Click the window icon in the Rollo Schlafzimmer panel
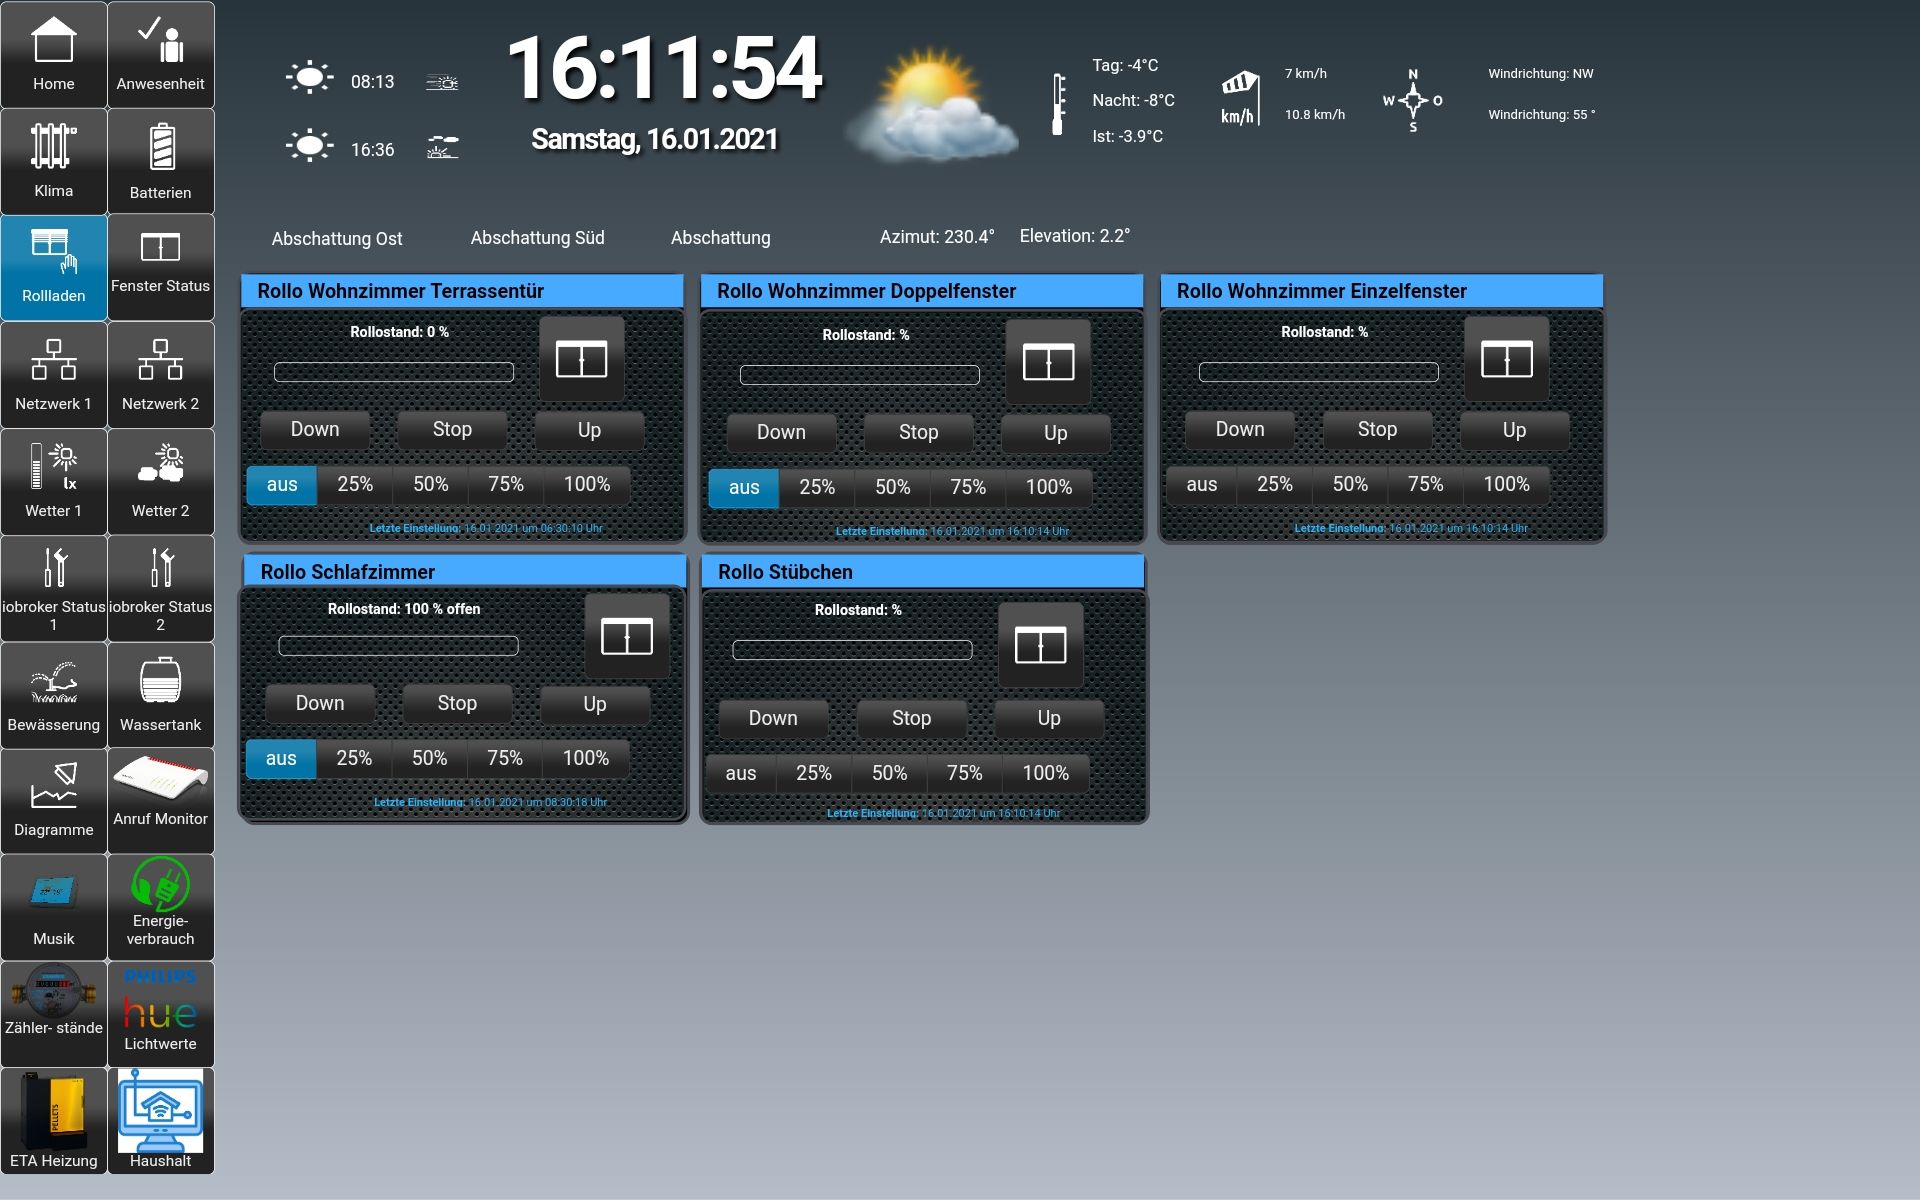This screenshot has width=1920, height=1200. tap(626, 636)
